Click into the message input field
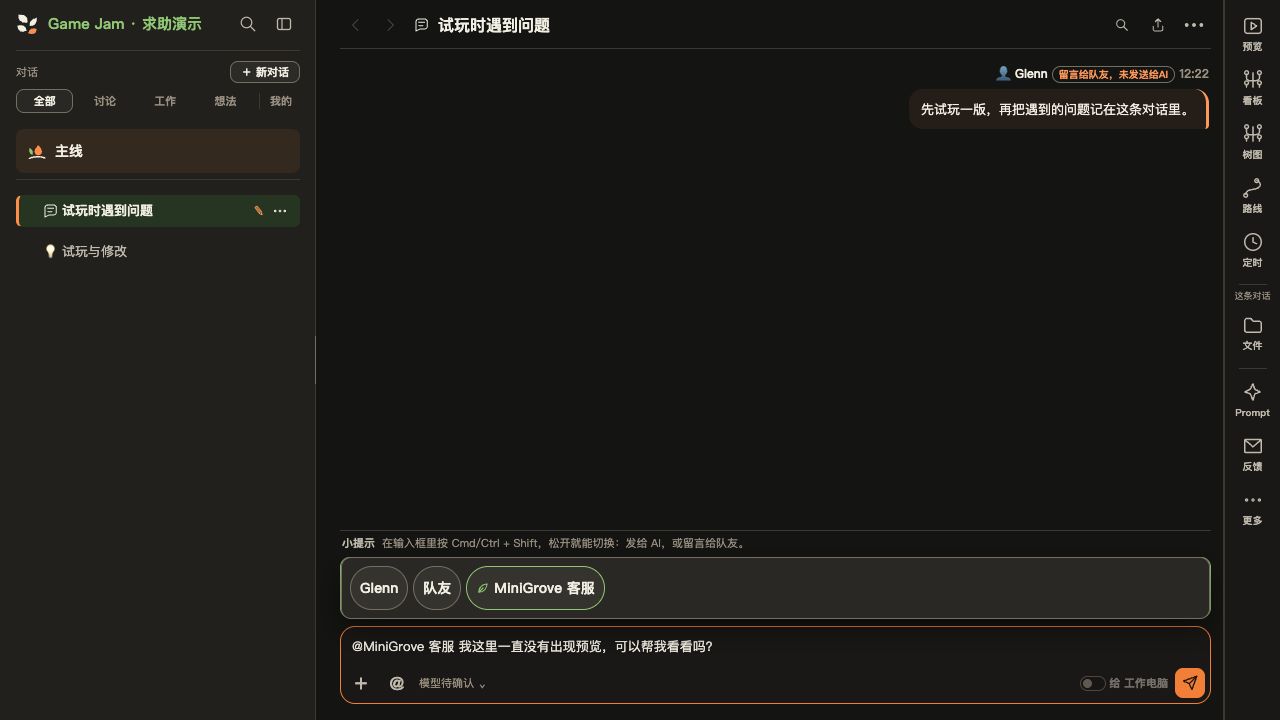The image size is (1280, 720). pos(775,647)
